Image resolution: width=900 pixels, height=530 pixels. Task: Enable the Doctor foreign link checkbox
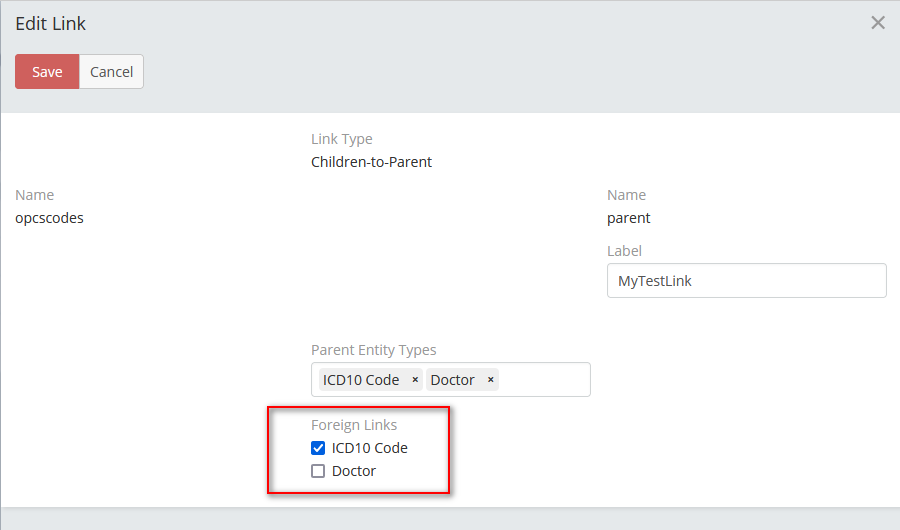click(318, 471)
